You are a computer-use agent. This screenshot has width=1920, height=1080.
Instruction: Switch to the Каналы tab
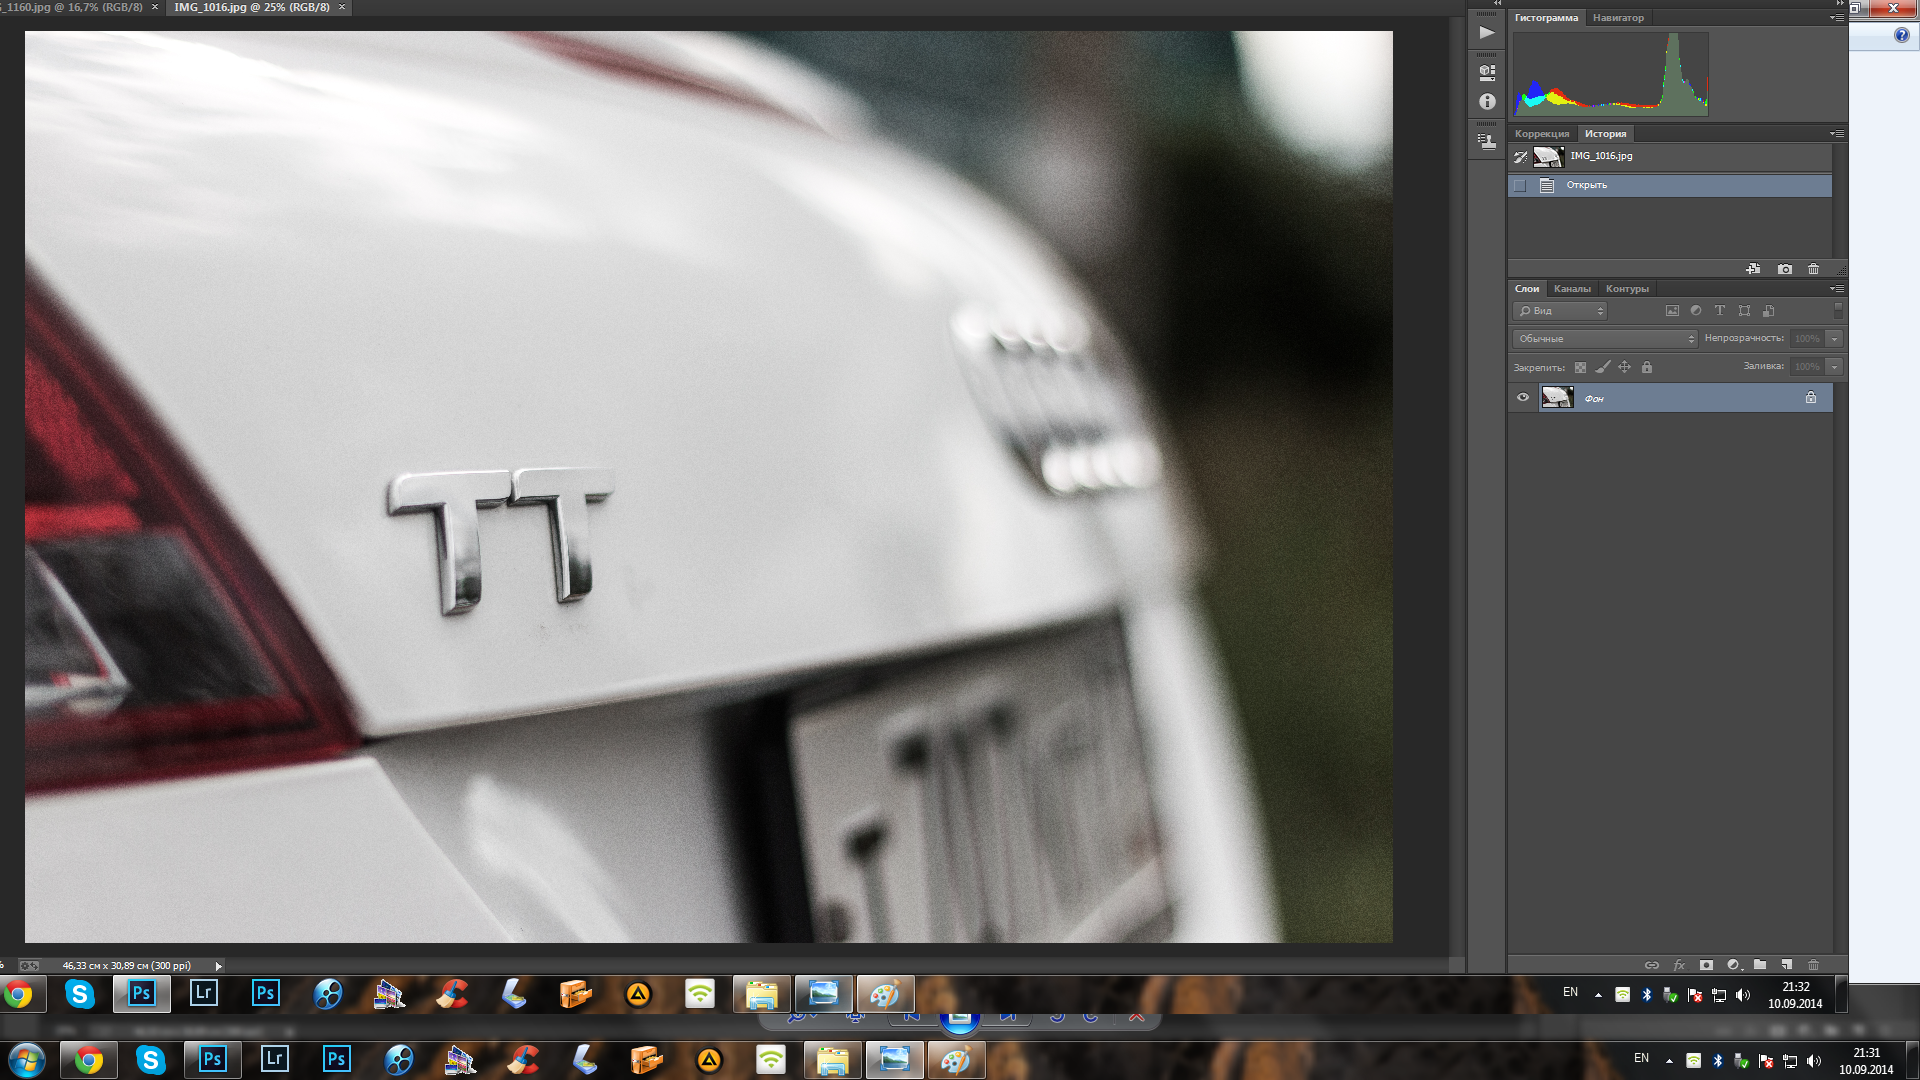[x=1572, y=289]
